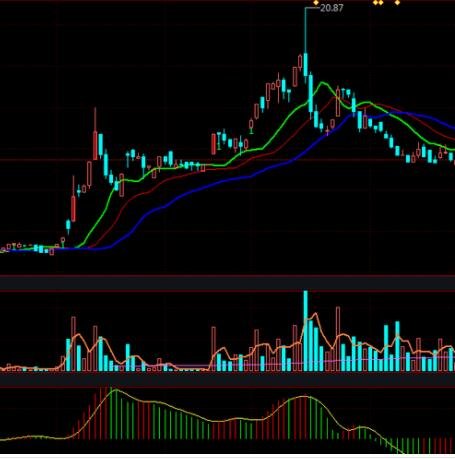Click the solid red candle before mid rally

pos(214,144)
